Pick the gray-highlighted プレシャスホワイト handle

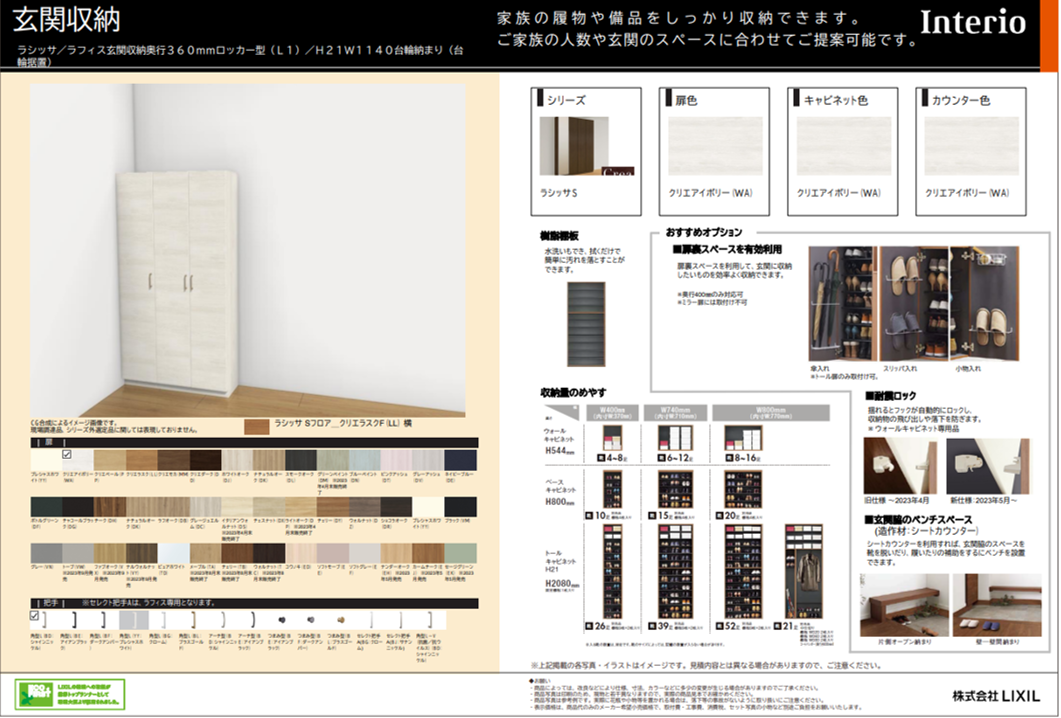(x=133, y=621)
